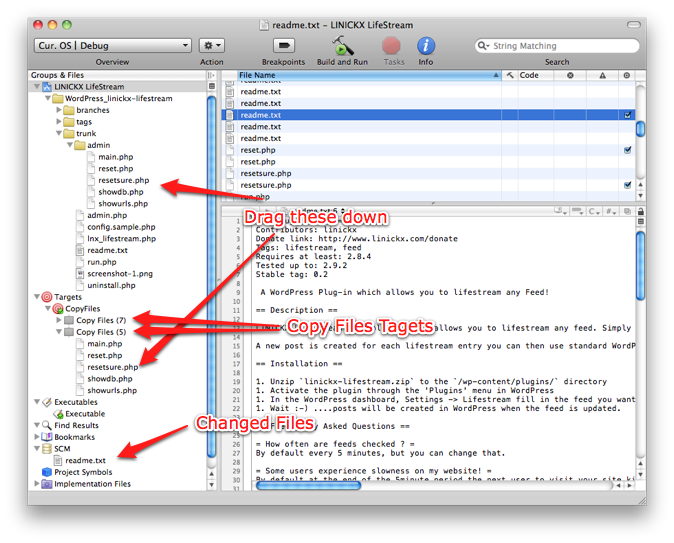Select the Project Symbols cube icon
The image size is (674, 543).
[47, 472]
